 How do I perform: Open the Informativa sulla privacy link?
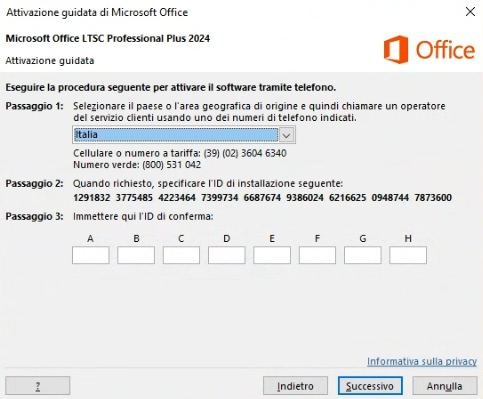click(x=422, y=361)
